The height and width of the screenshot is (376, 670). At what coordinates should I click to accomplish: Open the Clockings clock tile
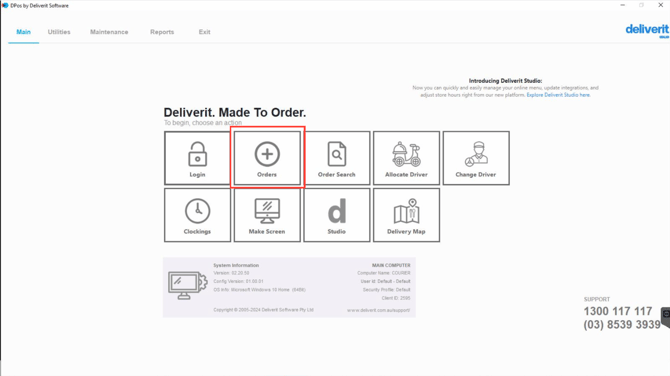[197, 215]
